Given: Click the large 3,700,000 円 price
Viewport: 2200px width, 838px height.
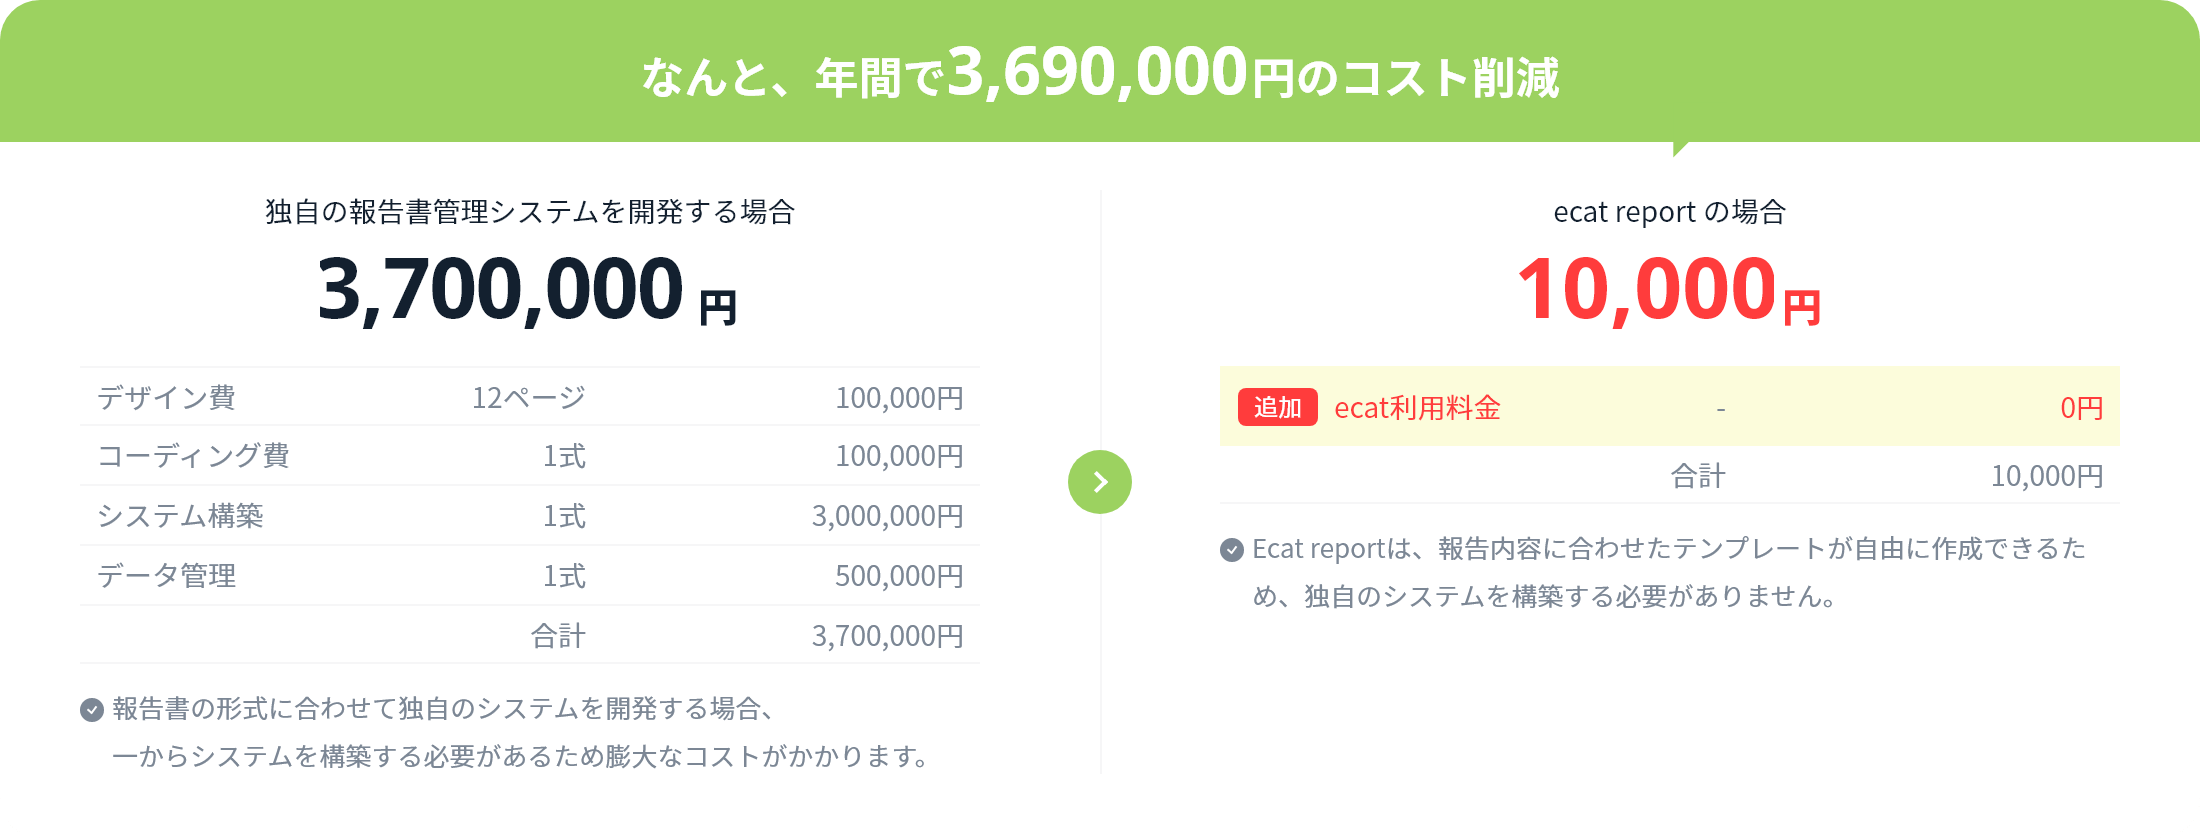Looking at the screenshot, I should (x=527, y=290).
